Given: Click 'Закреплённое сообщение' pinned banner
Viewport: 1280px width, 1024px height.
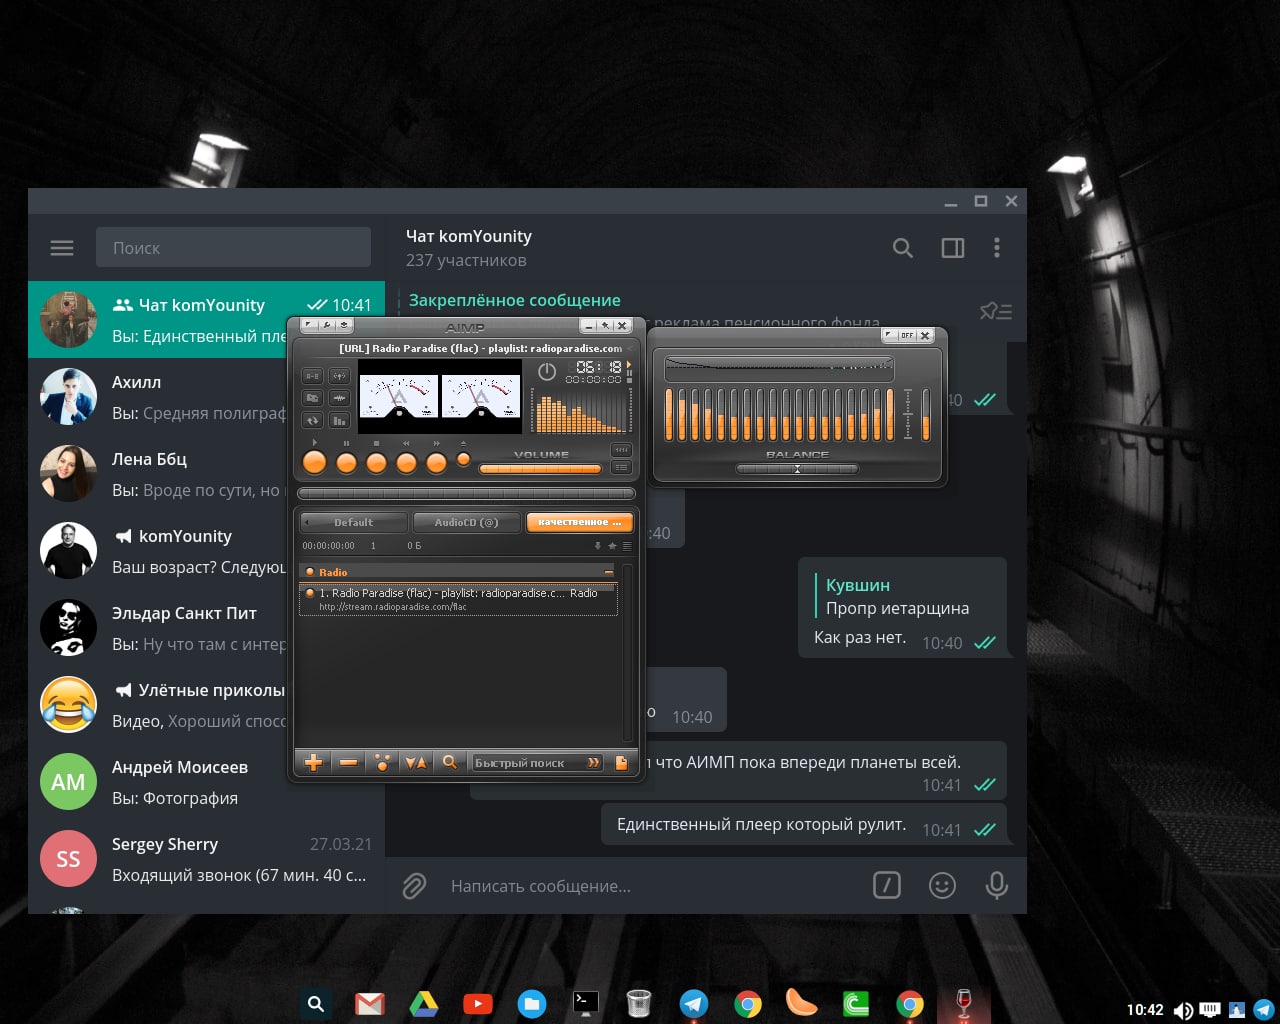Looking at the screenshot, I should 515,300.
